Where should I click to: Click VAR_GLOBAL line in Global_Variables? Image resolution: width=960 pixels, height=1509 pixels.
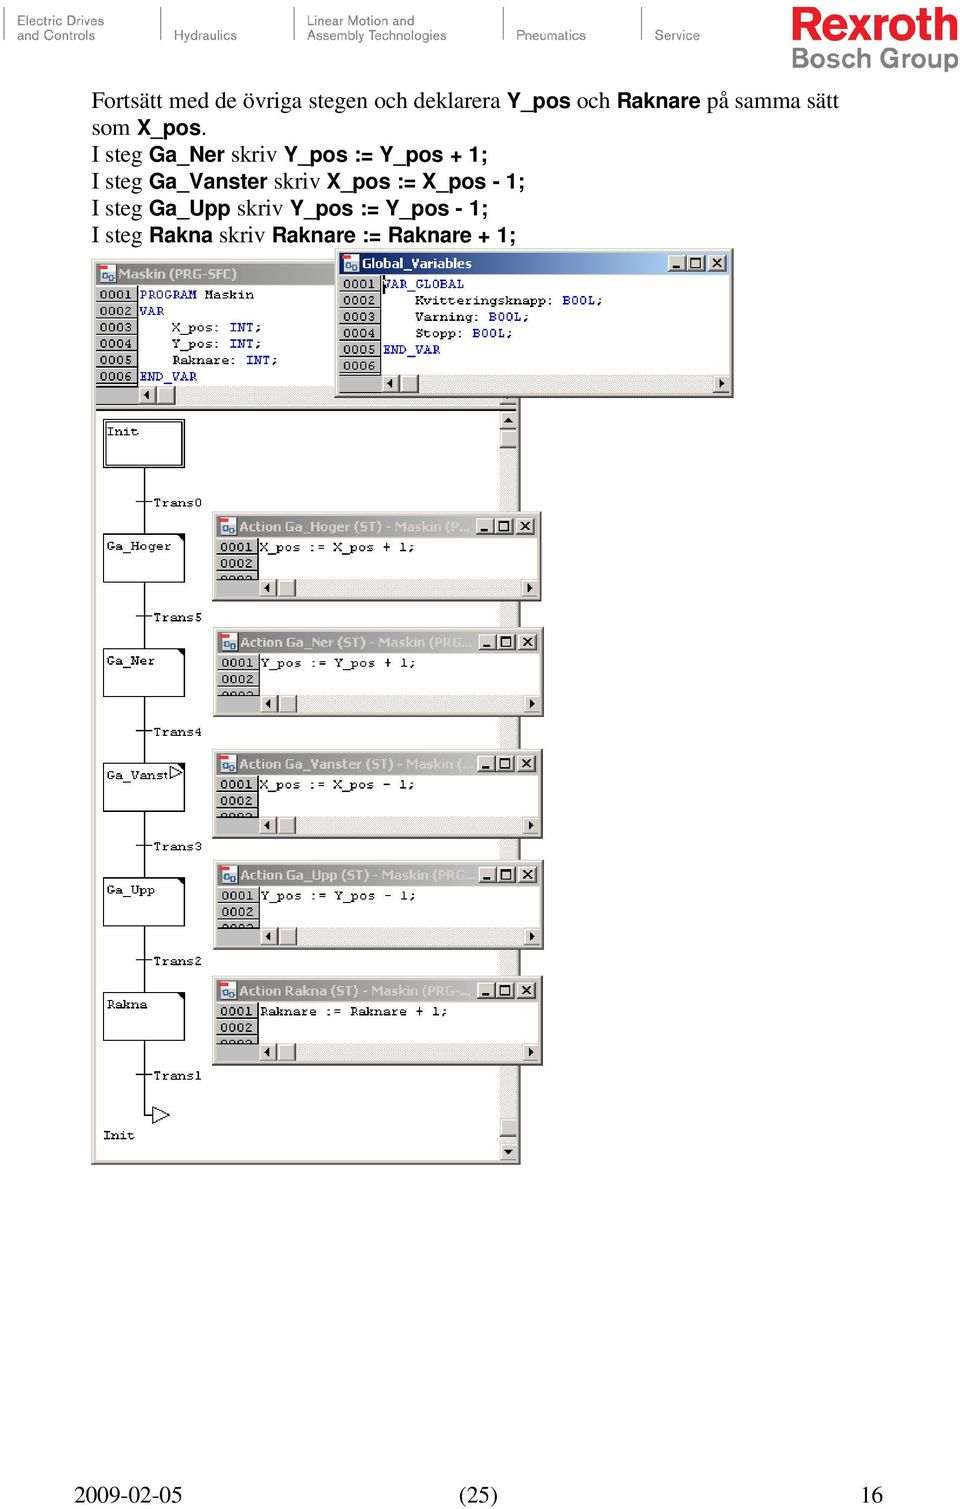tap(424, 284)
